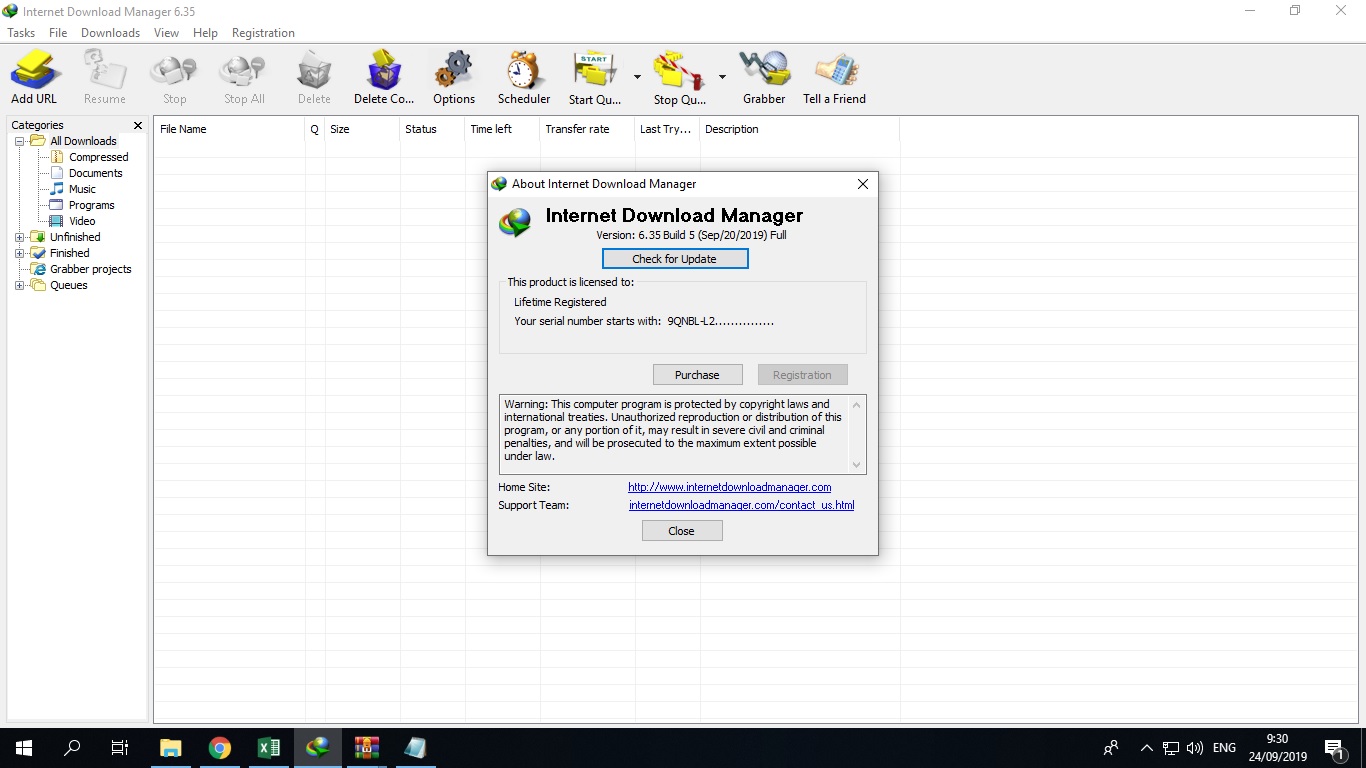1366x768 pixels.
Task: Open the Downloads menu
Action: pyautogui.click(x=110, y=33)
